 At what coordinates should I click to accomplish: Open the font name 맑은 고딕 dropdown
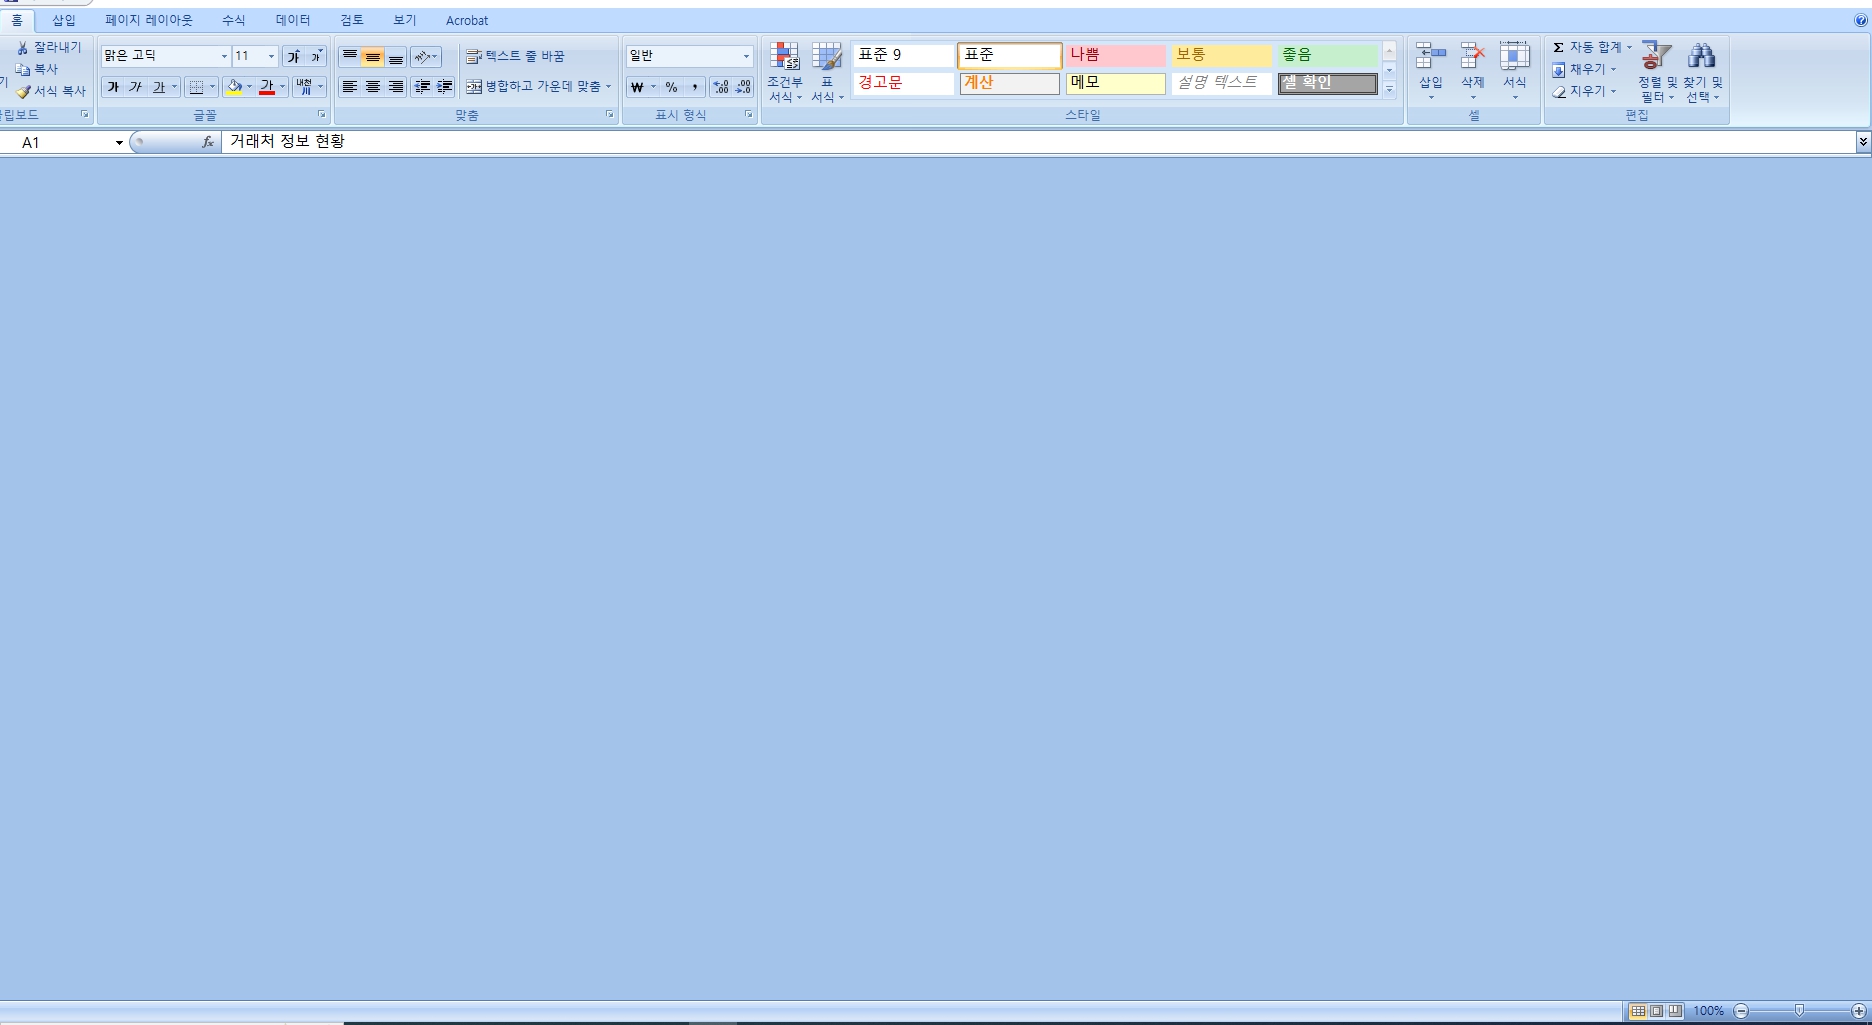point(224,56)
